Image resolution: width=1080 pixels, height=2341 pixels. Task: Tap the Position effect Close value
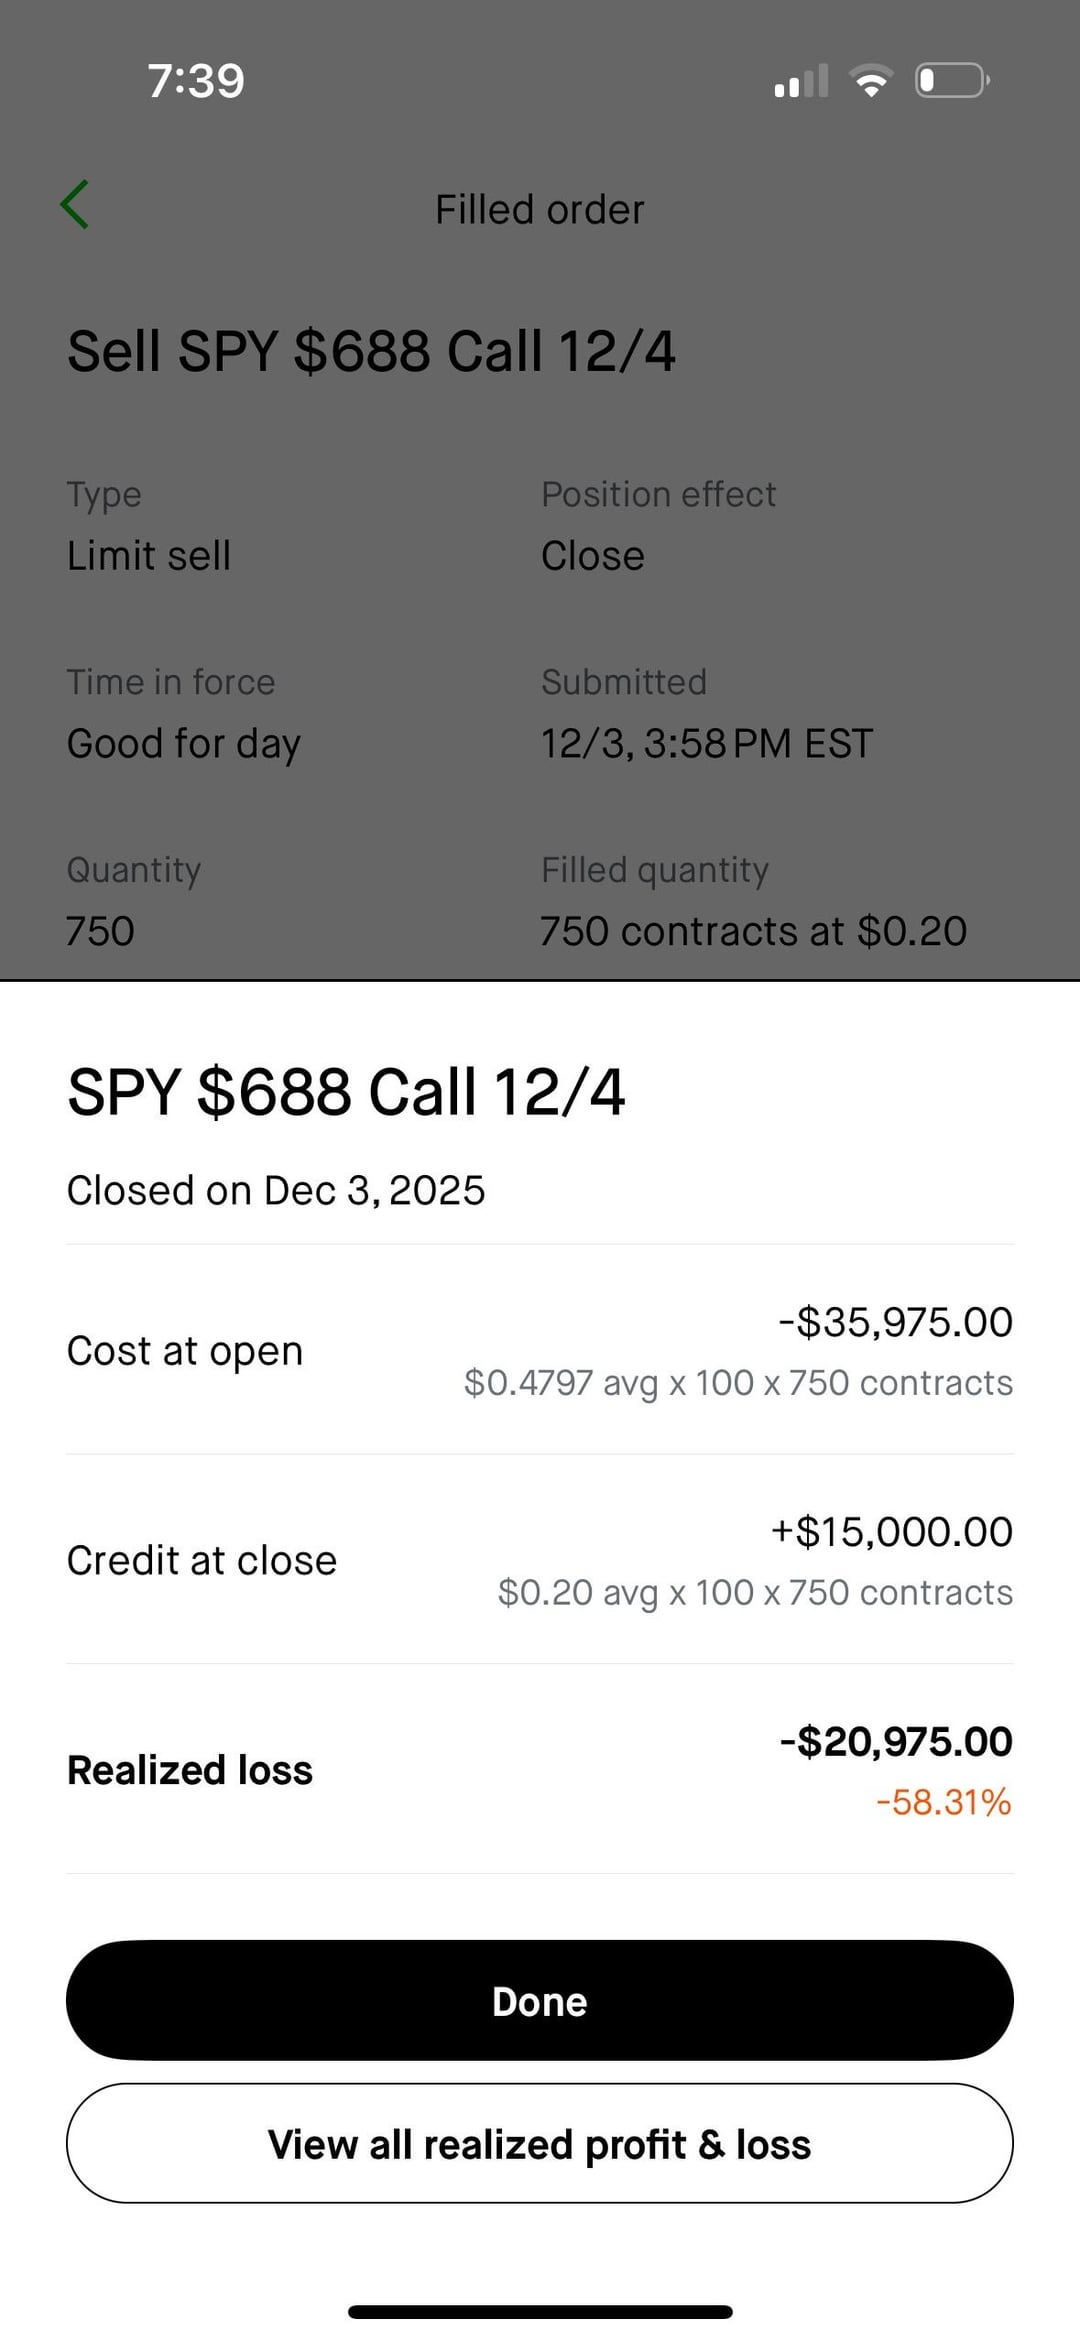593,556
